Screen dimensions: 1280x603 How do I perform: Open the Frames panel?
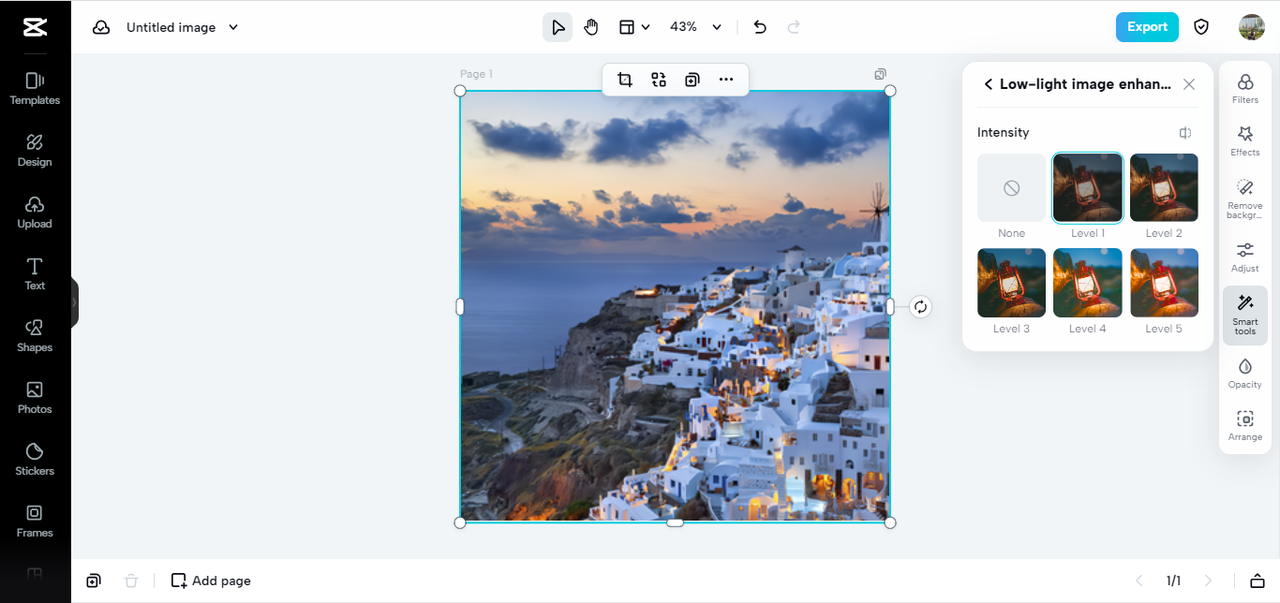(x=35, y=520)
